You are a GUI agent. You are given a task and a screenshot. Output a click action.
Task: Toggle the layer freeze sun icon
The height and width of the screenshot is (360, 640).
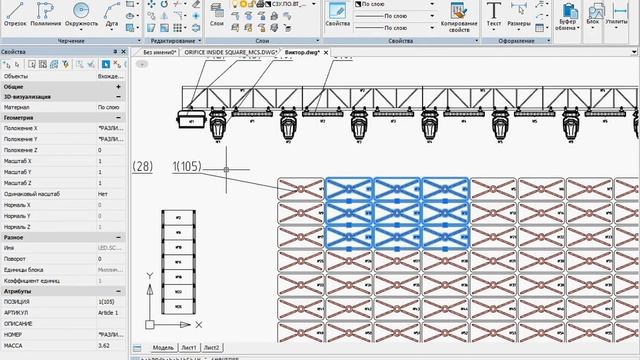coord(243,4)
